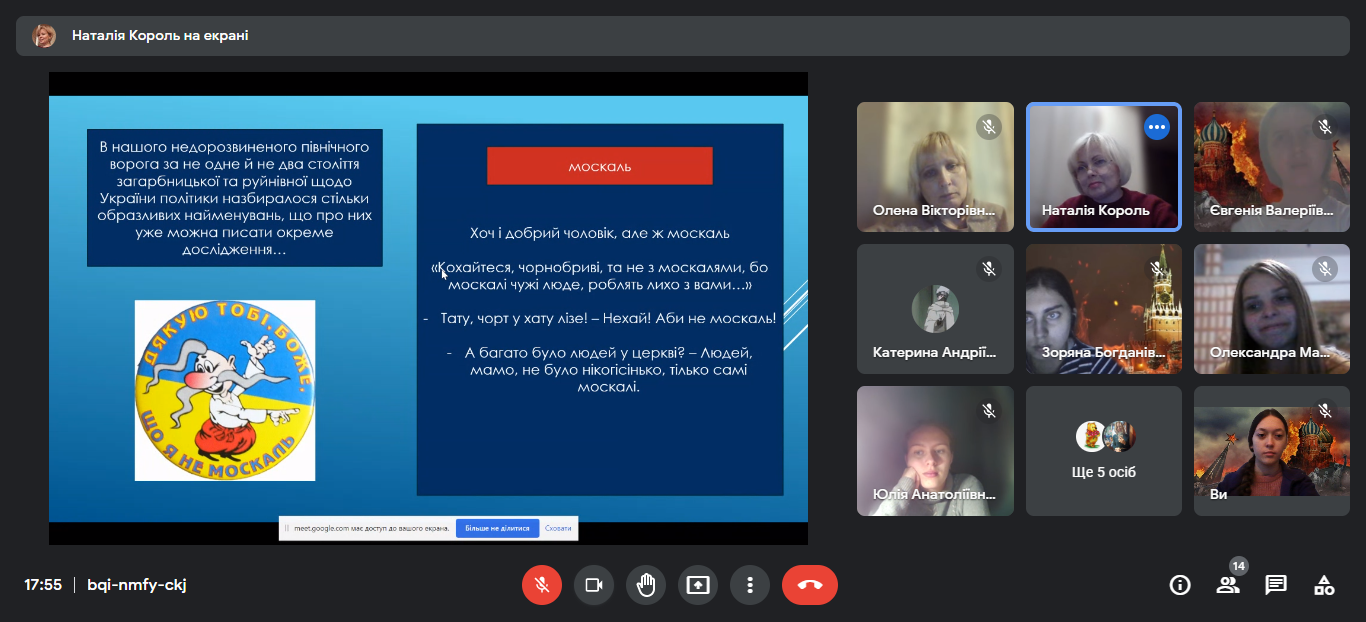Select Зоряна Богданівна video tile

point(1104,309)
